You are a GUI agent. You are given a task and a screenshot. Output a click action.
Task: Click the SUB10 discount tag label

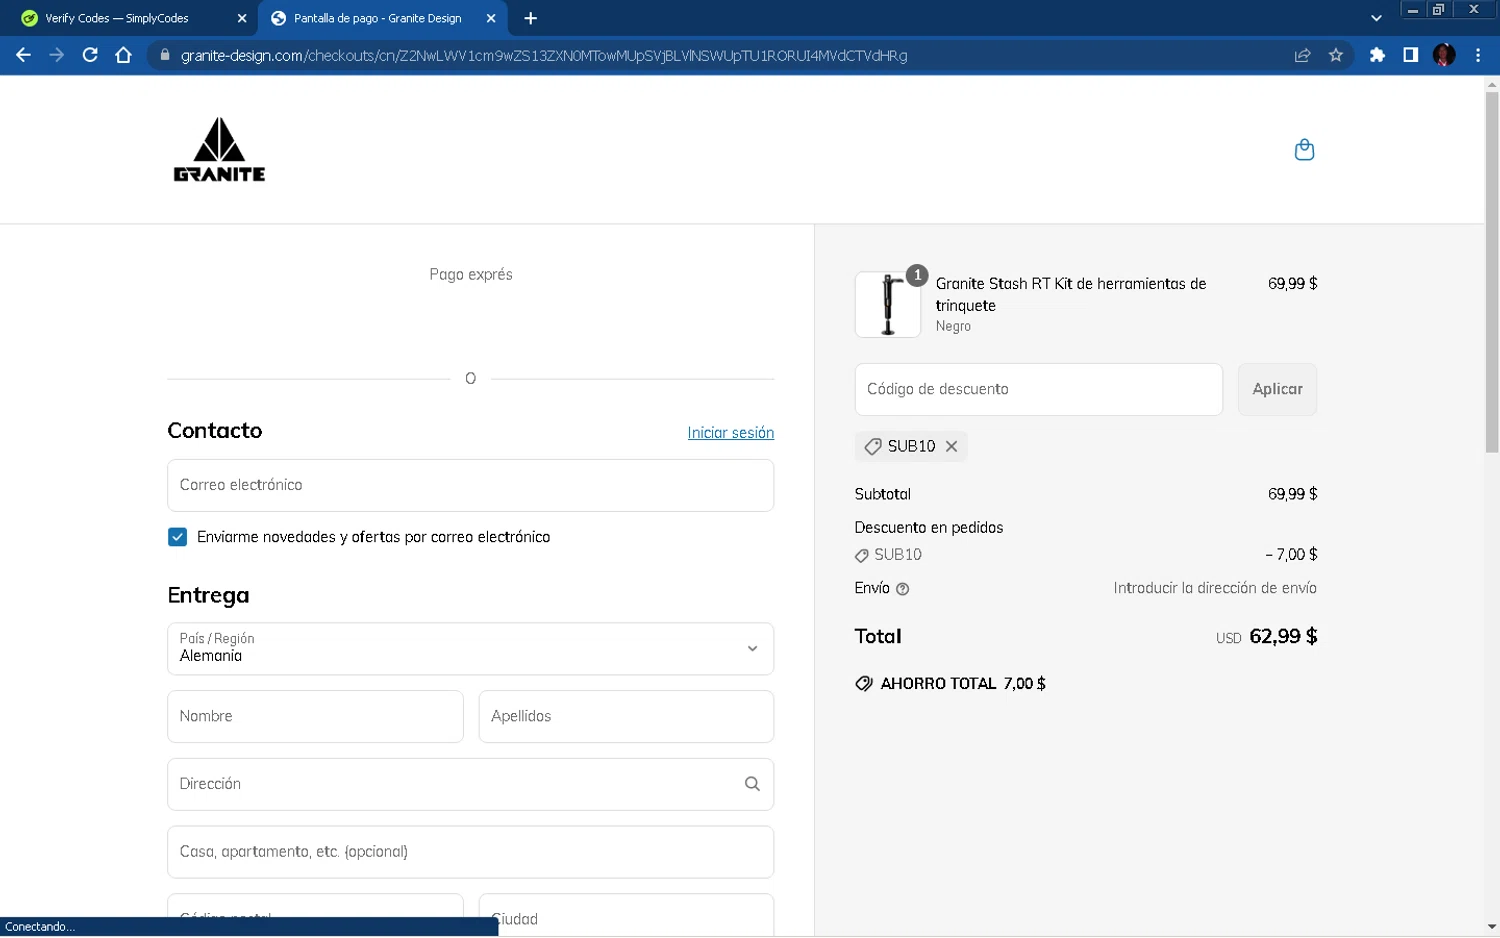coord(911,446)
